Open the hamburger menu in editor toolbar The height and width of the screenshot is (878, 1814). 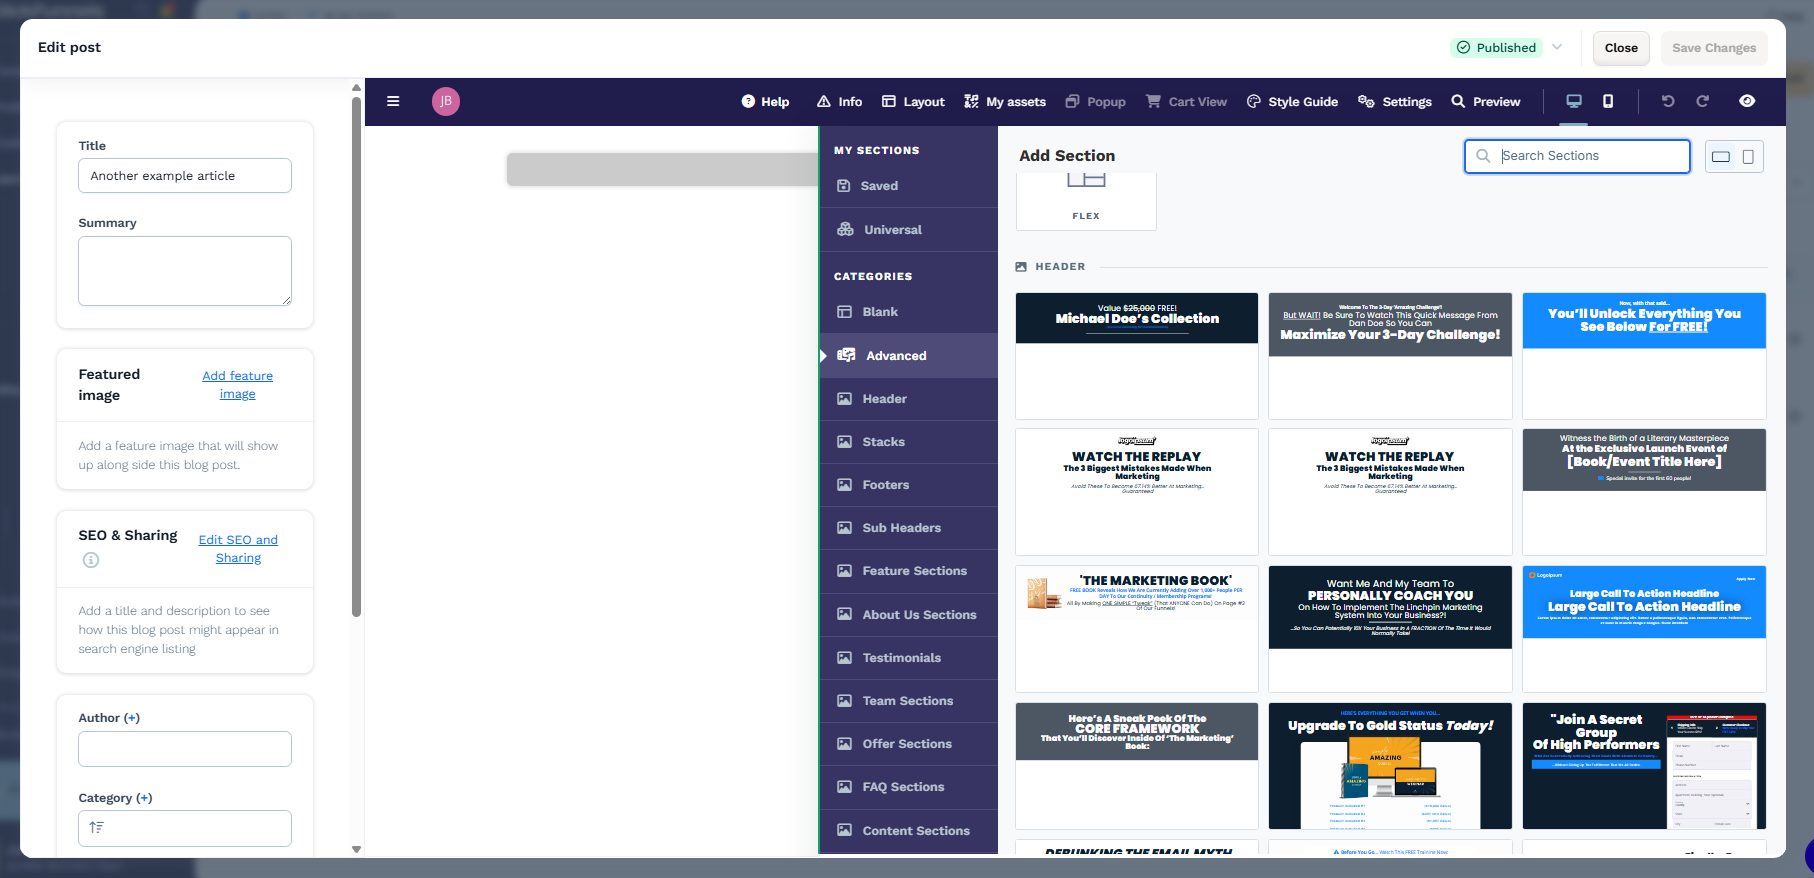click(x=393, y=101)
